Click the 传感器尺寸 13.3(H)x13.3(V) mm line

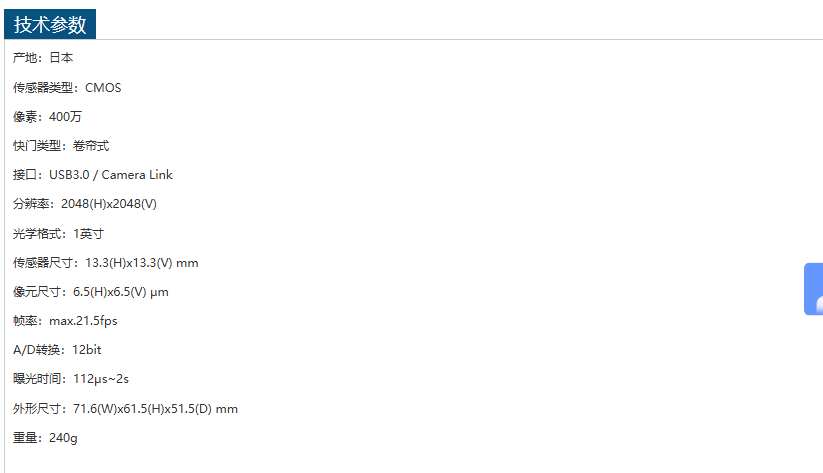[x=106, y=263]
